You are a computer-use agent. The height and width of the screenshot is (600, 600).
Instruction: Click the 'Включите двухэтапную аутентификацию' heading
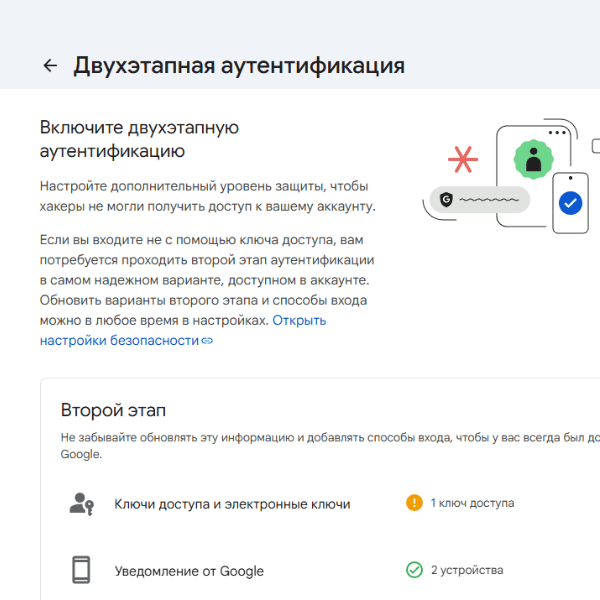tap(139, 139)
